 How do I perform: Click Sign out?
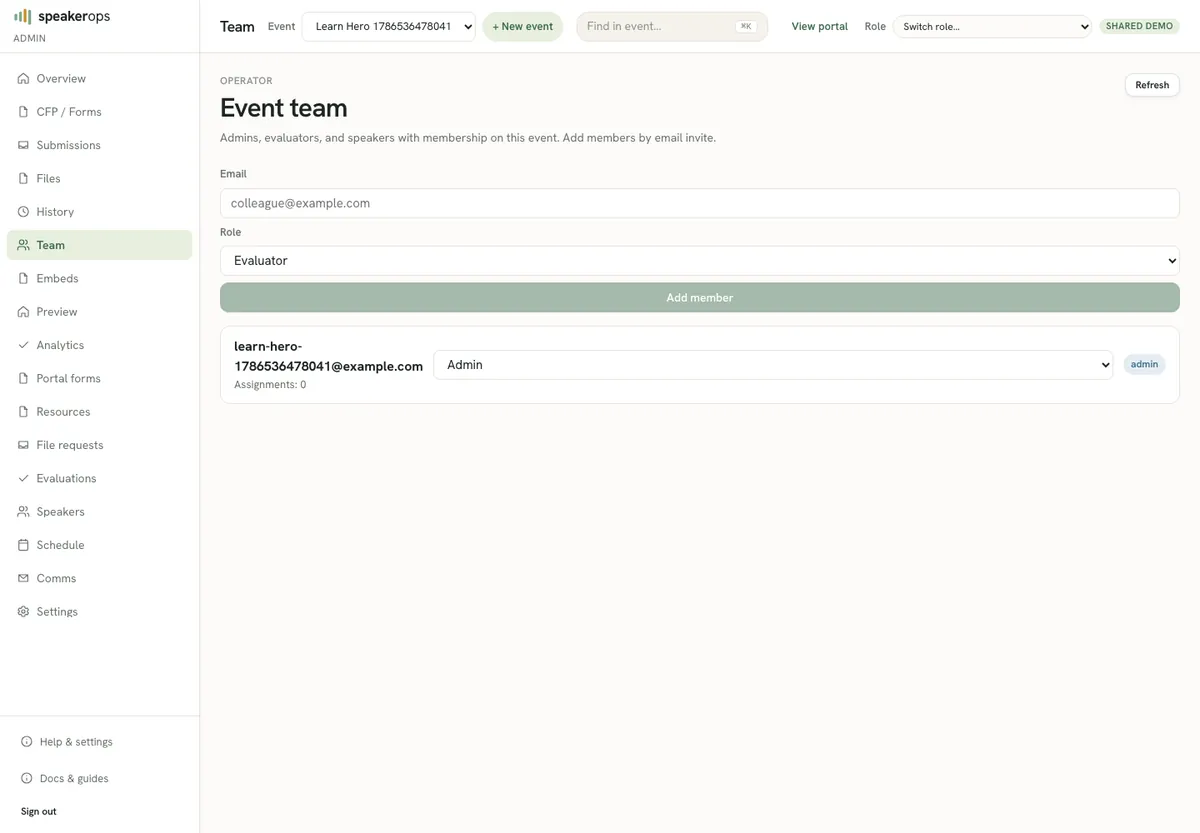click(39, 811)
